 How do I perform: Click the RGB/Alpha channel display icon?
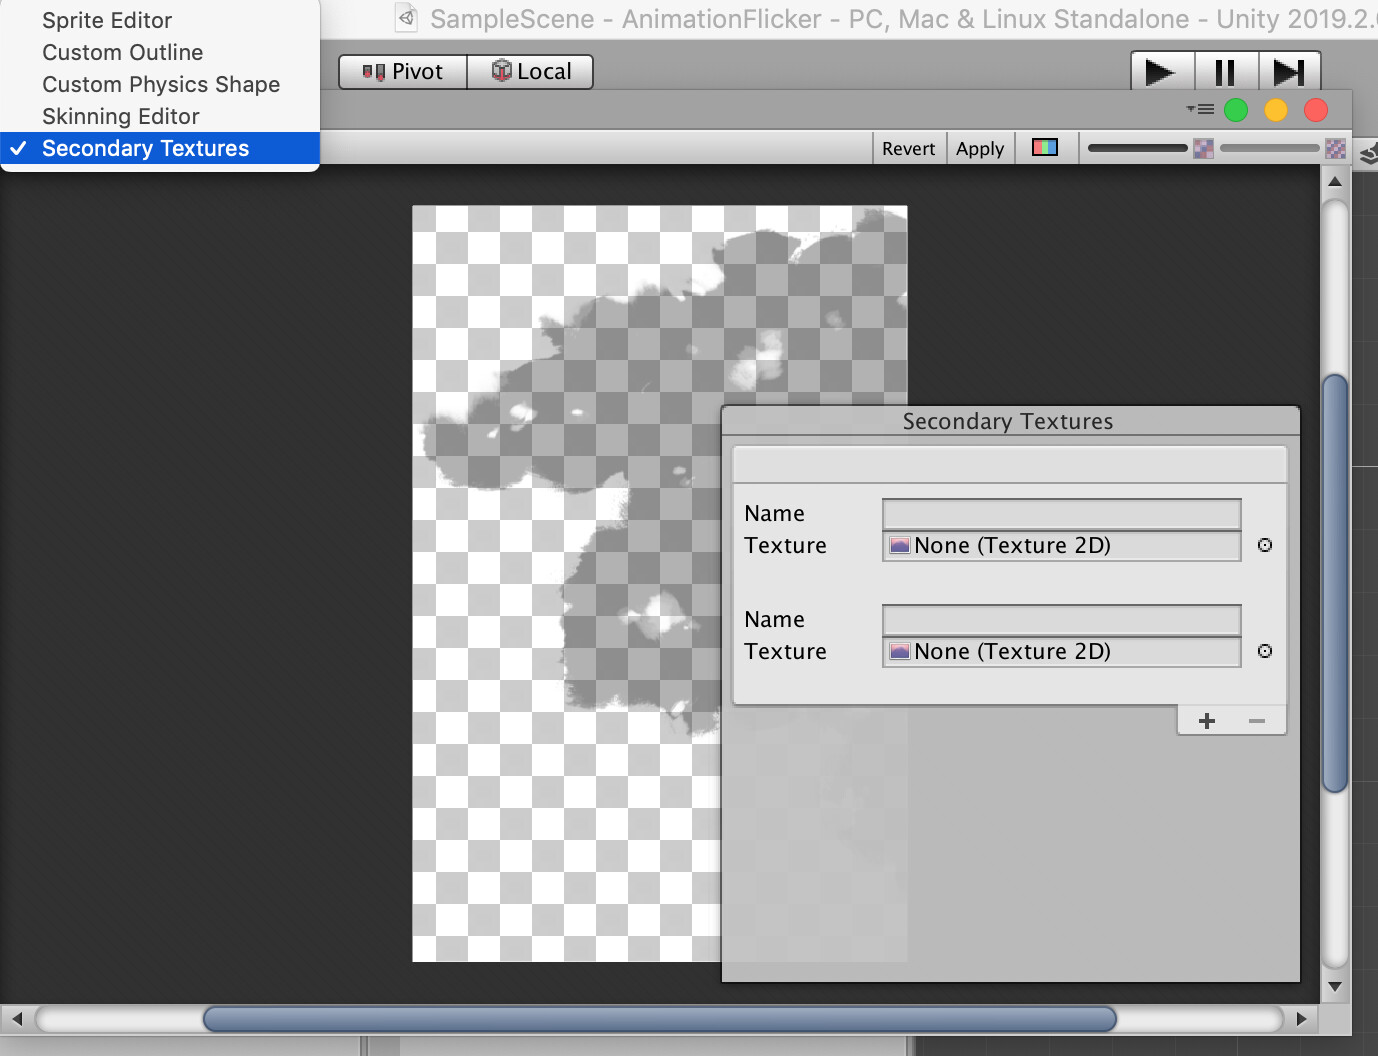coord(1046,147)
